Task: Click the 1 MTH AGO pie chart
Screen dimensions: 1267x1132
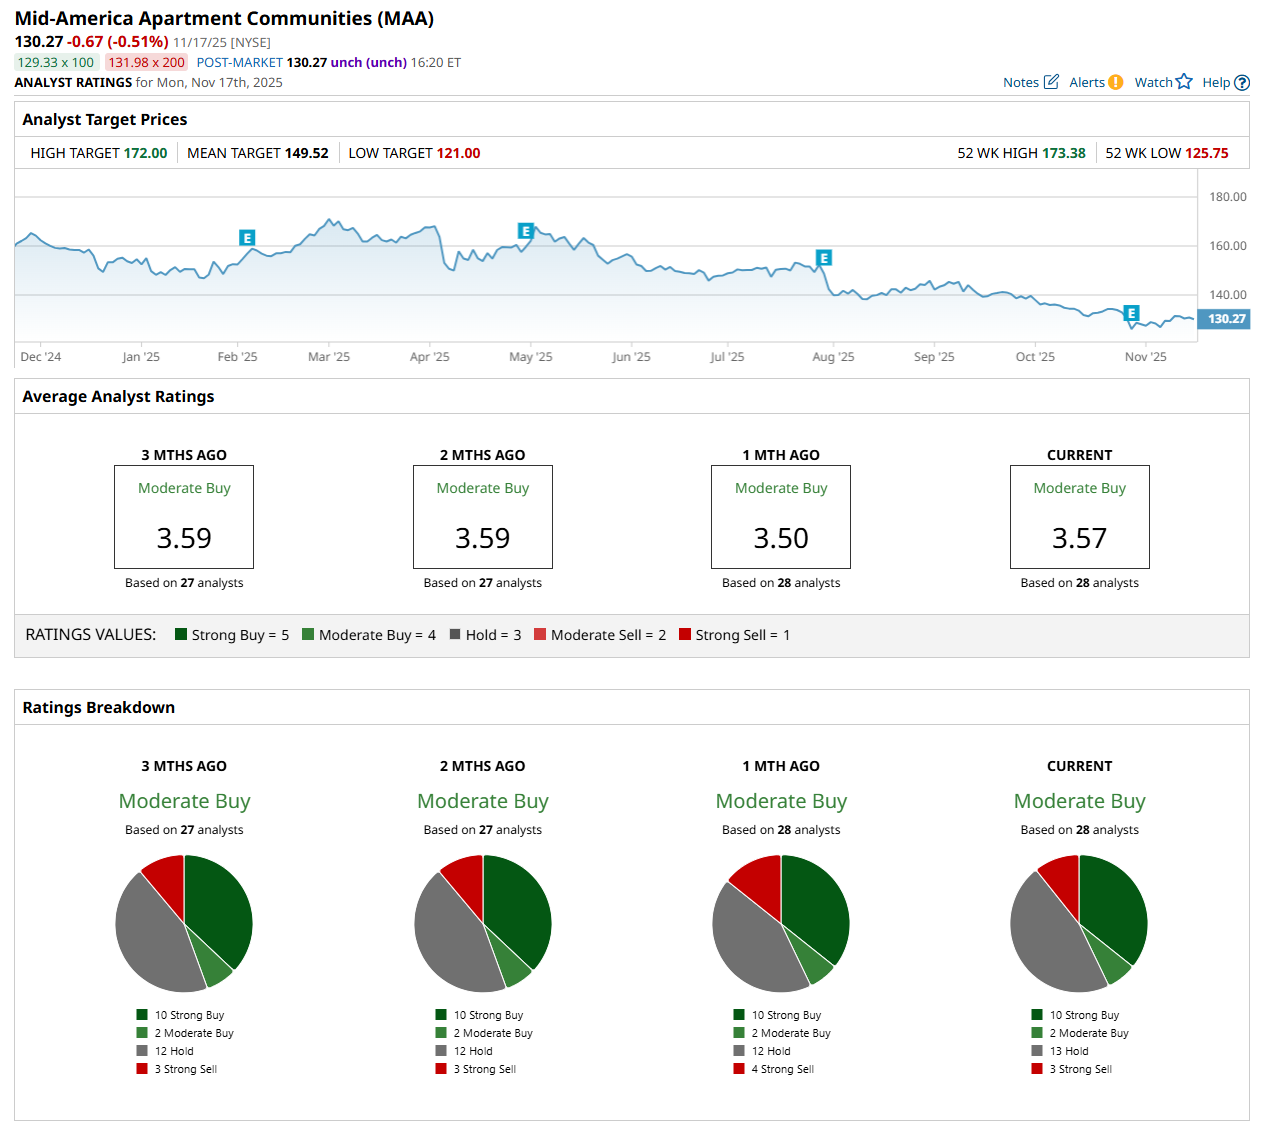Action: tap(781, 923)
